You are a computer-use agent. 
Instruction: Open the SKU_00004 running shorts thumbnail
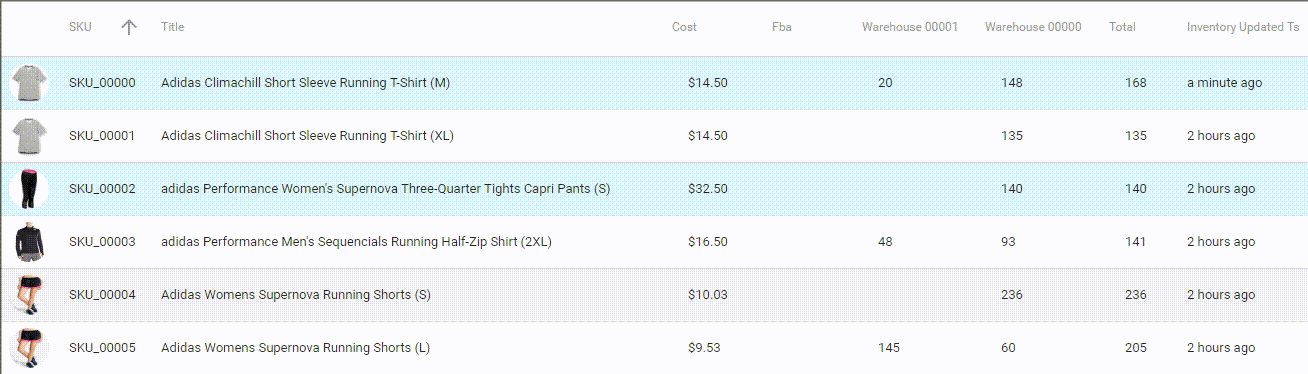[x=29, y=295]
